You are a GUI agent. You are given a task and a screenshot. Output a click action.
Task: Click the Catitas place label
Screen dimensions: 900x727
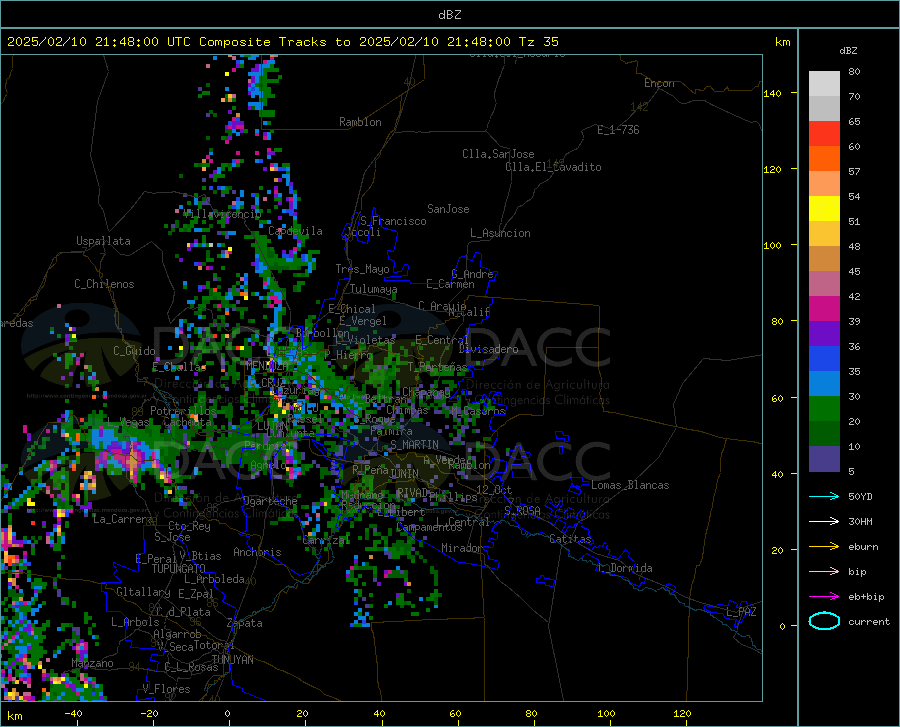pyautogui.click(x=570, y=539)
